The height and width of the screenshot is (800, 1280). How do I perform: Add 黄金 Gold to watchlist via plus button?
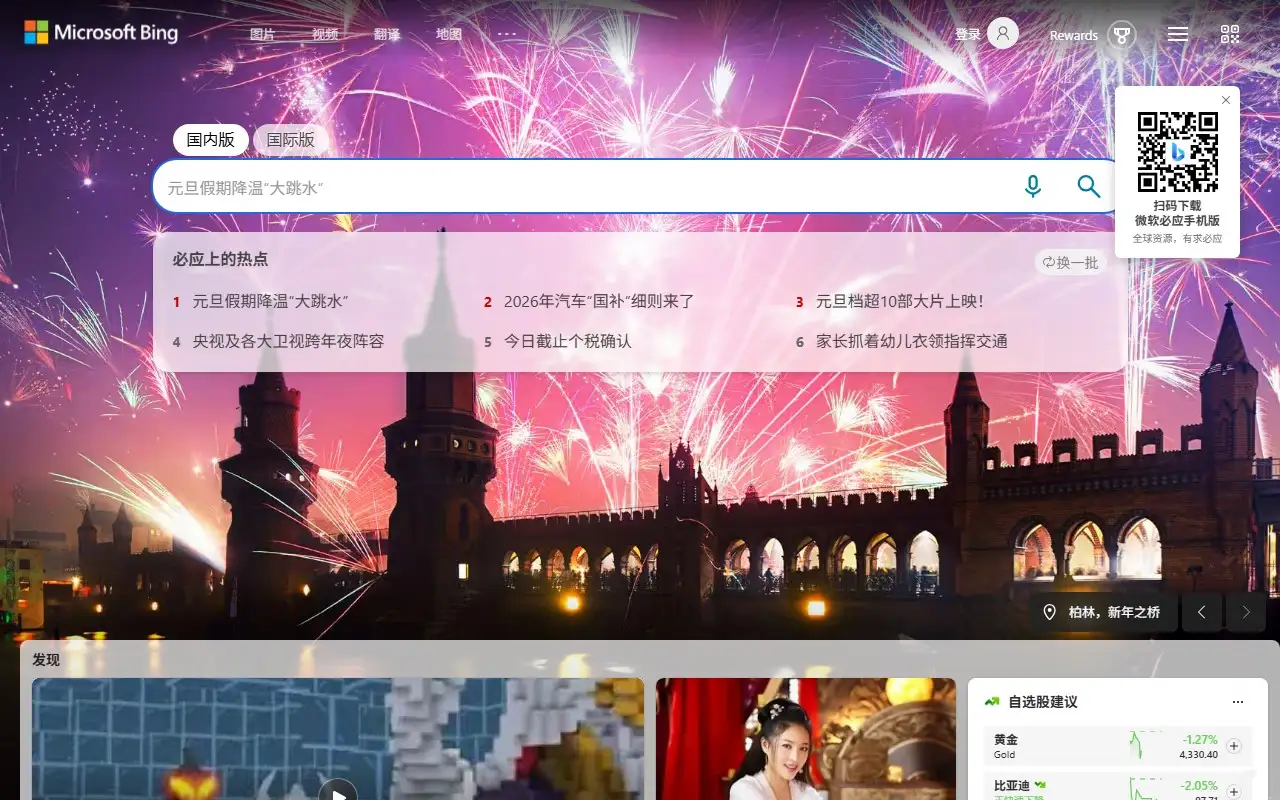(1234, 746)
